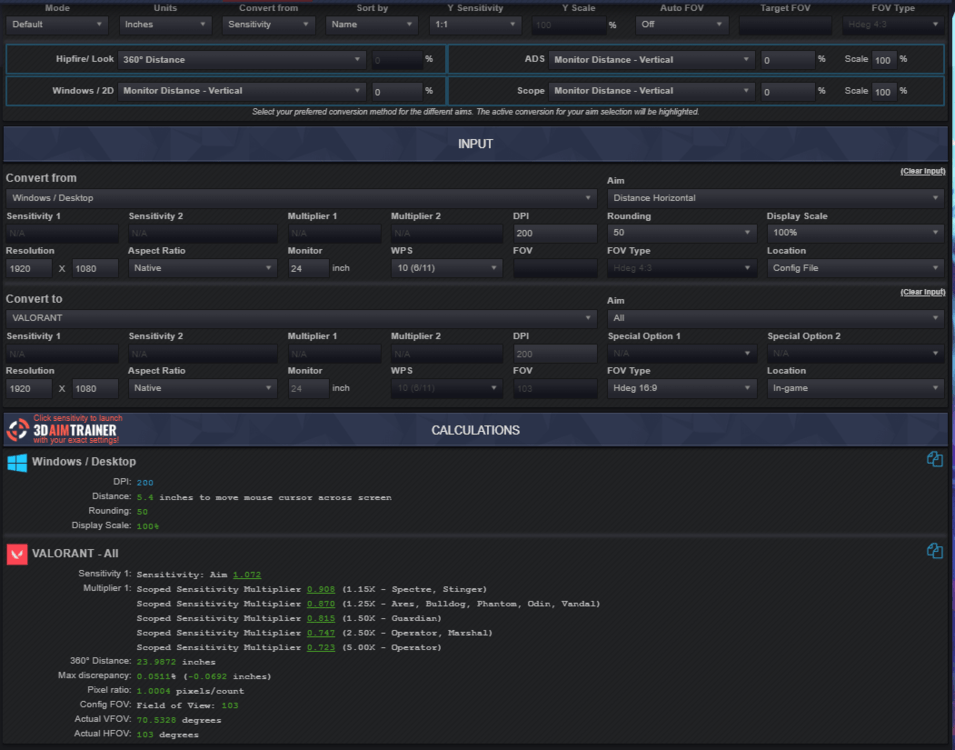
Task: Click the 3D Aim Trainer logo
Action: 64,430
